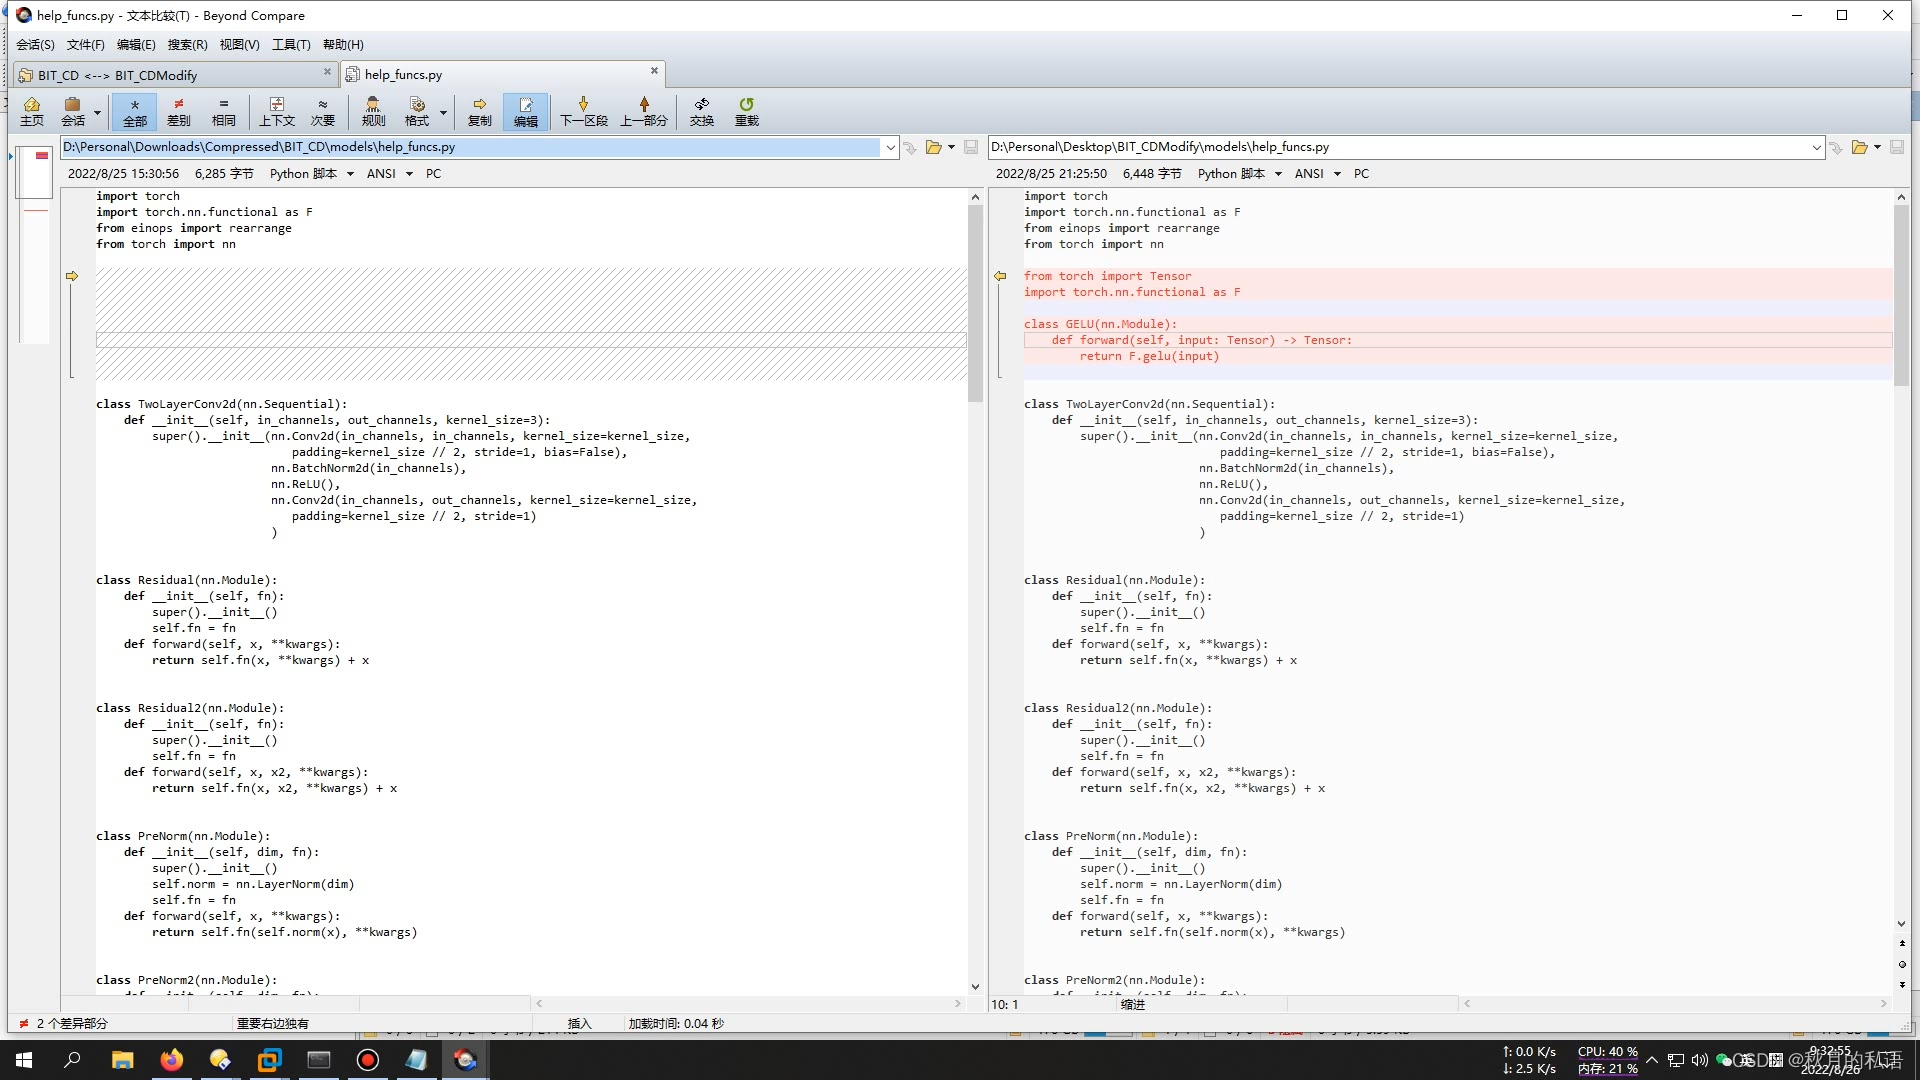Expand the left path history dropdown
Screen dimensions: 1920x1080
(890, 147)
